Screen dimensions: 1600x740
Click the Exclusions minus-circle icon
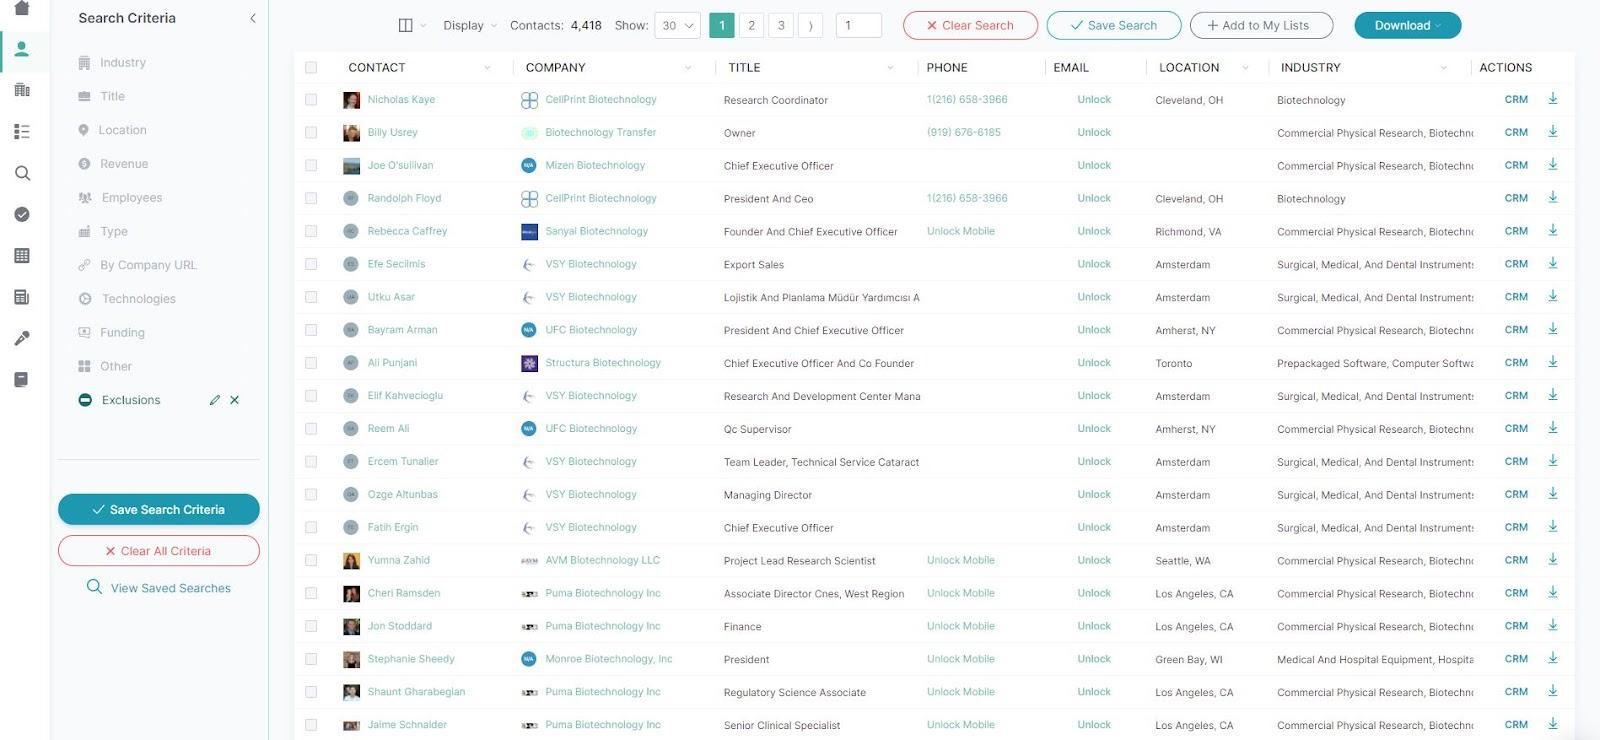coord(85,400)
